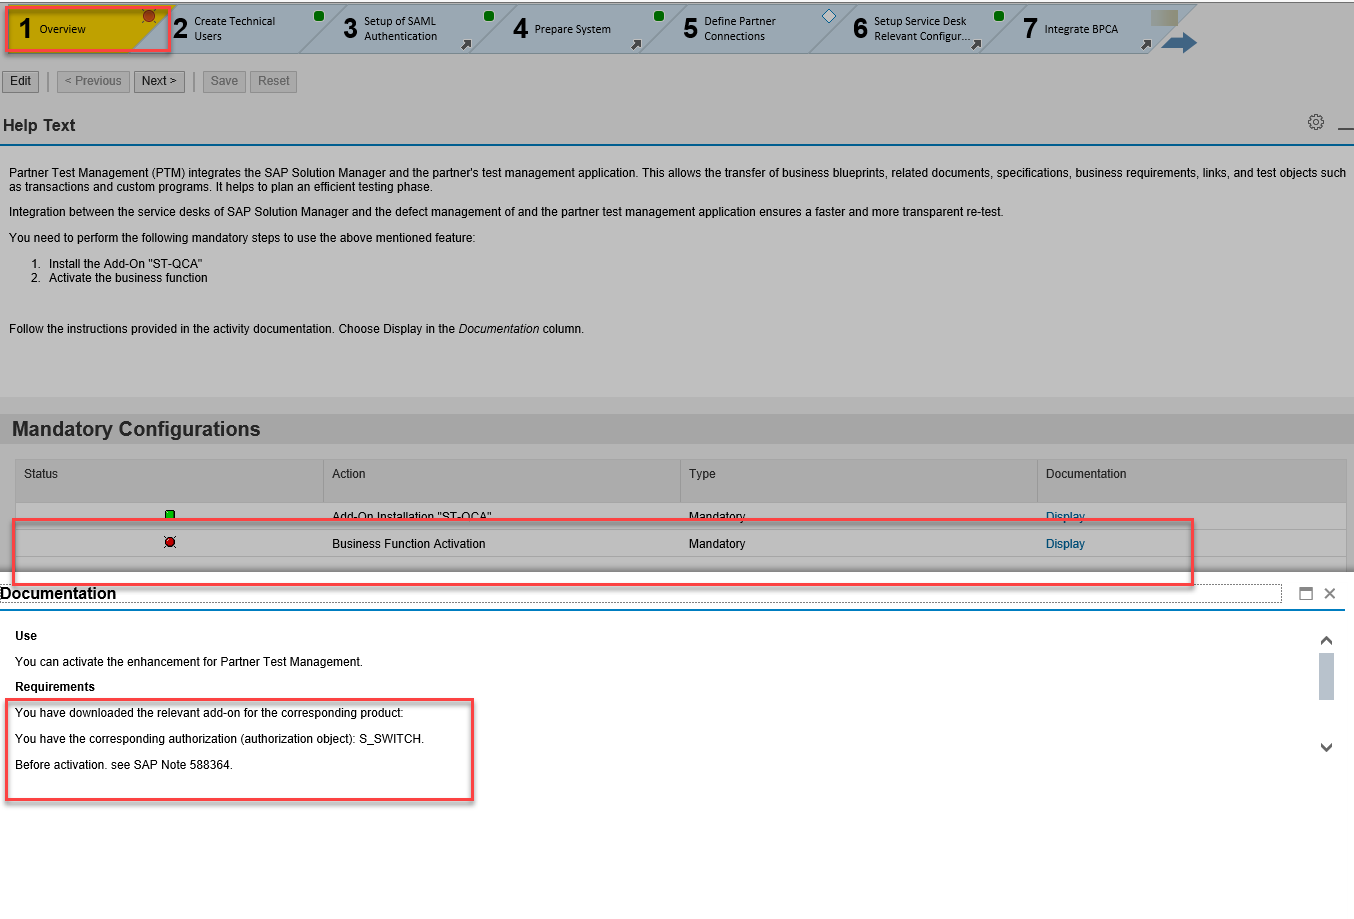This screenshot has width=1354, height=919.
Task: Click the substep arrow icon on step 7
Action: click(x=1146, y=44)
